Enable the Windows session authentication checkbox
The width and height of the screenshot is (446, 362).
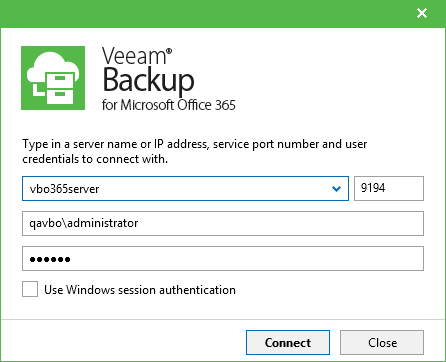pyautogui.click(x=30, y=289)
